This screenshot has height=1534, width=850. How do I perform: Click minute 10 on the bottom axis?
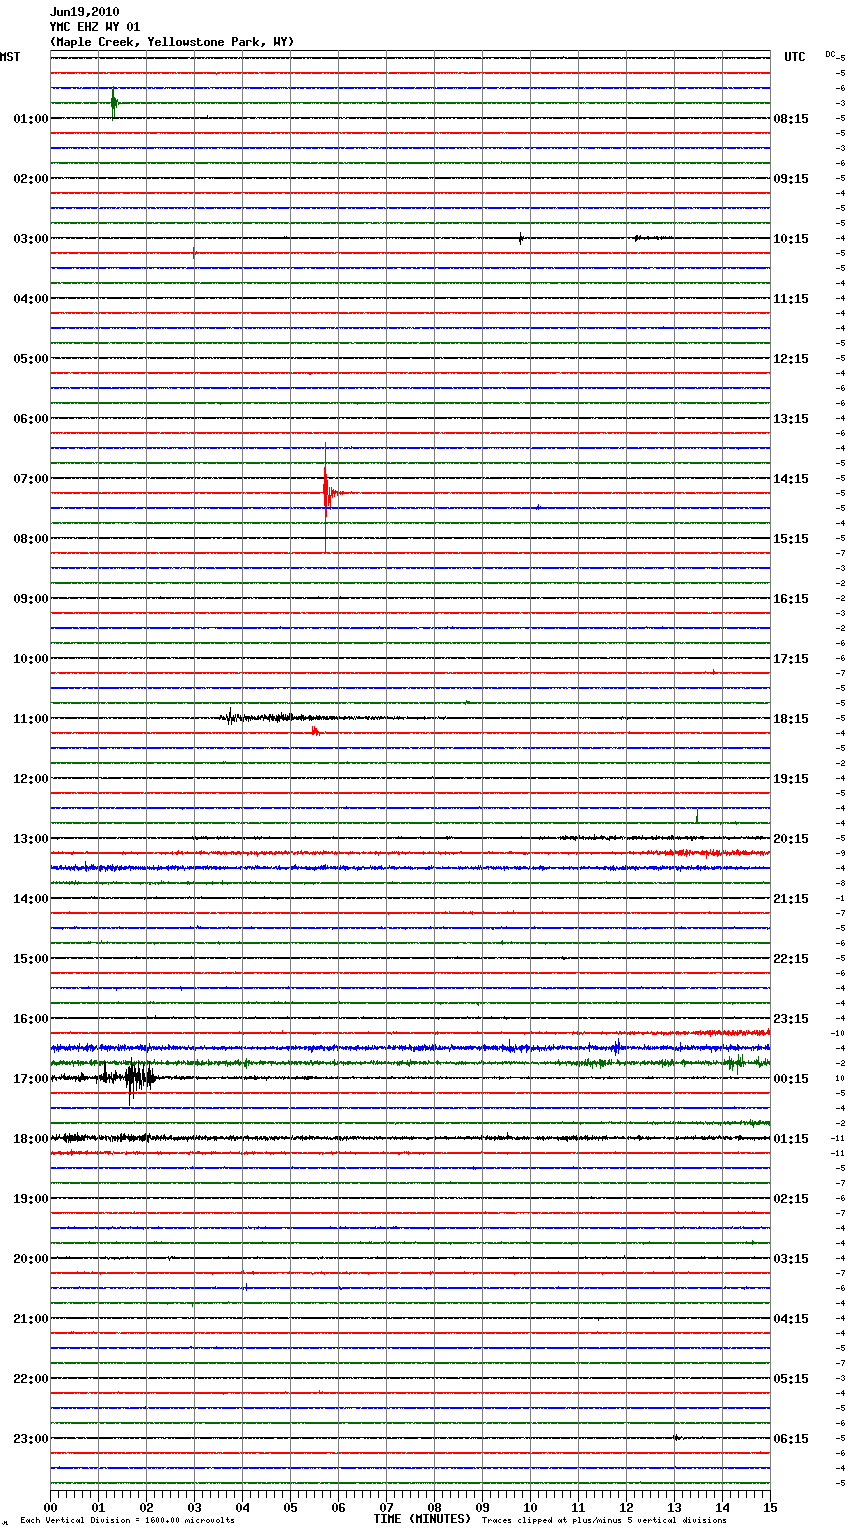tap(530, 1507)
